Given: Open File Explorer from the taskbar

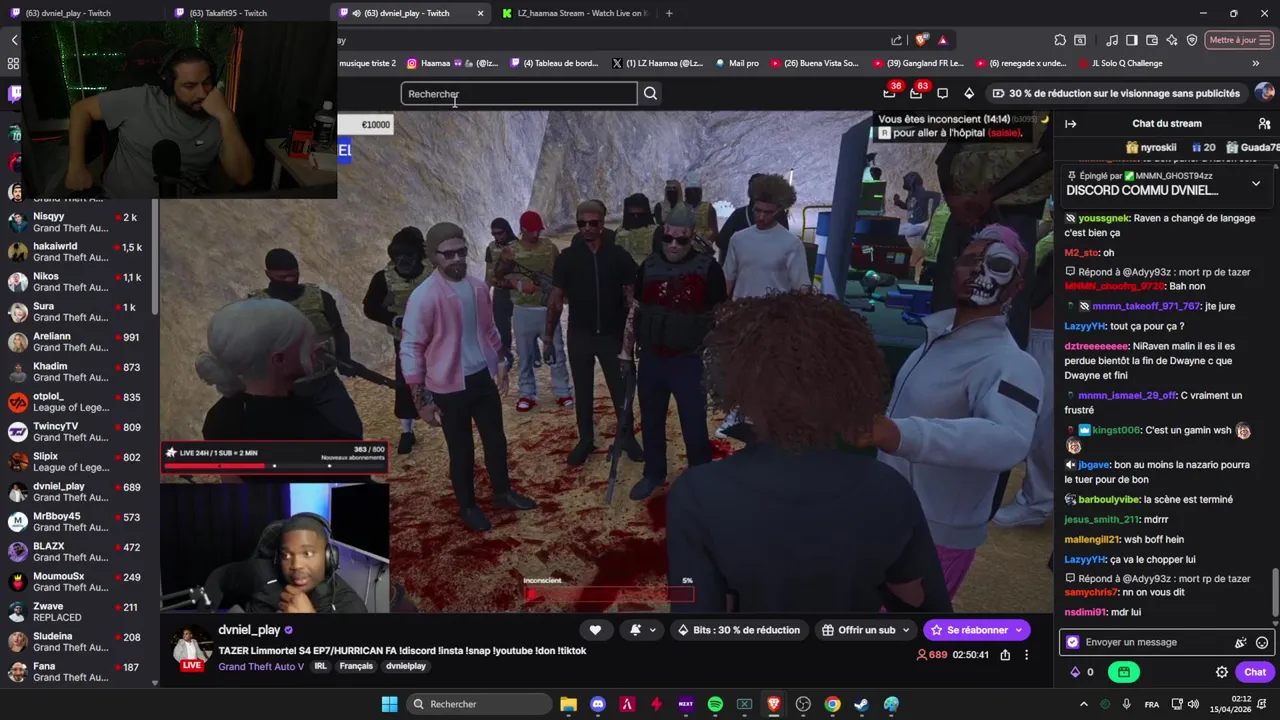Looking at the screenshot, I should coord(568,704).
